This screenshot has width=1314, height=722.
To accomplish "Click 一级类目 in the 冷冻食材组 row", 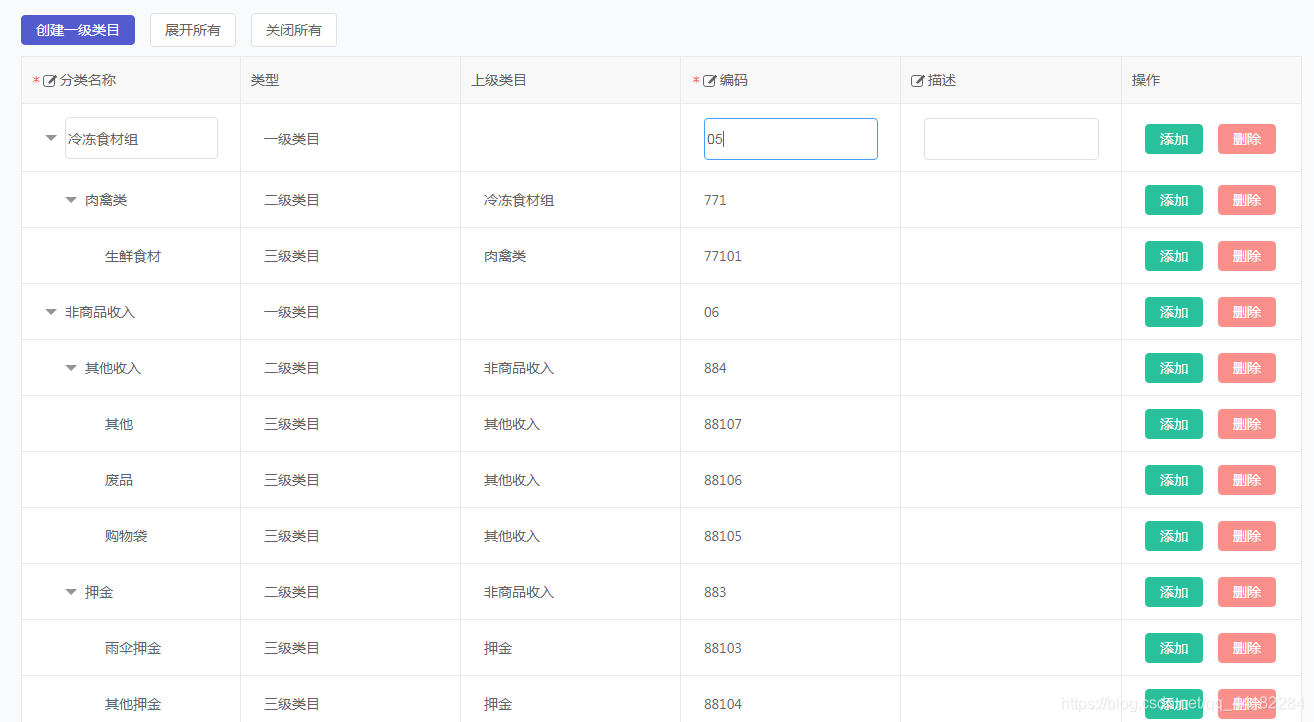I will click(292, 139).
